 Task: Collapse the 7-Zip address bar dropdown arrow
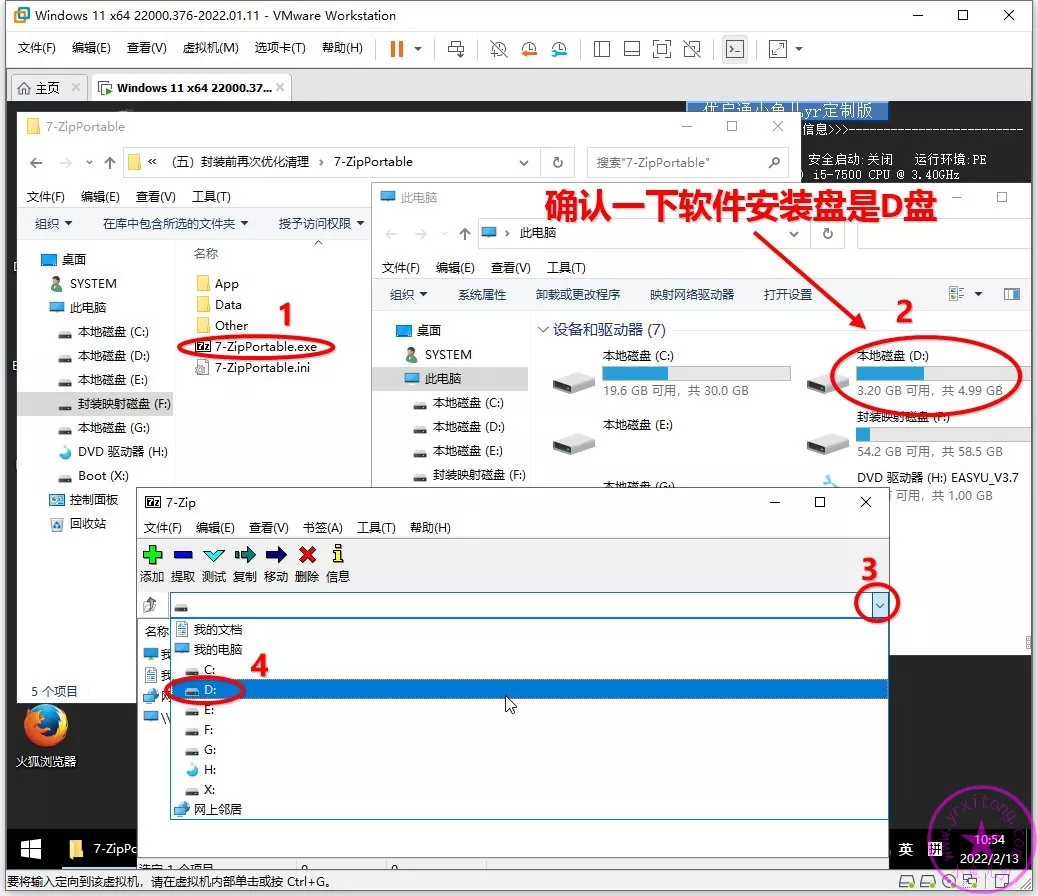click(879, 605)
